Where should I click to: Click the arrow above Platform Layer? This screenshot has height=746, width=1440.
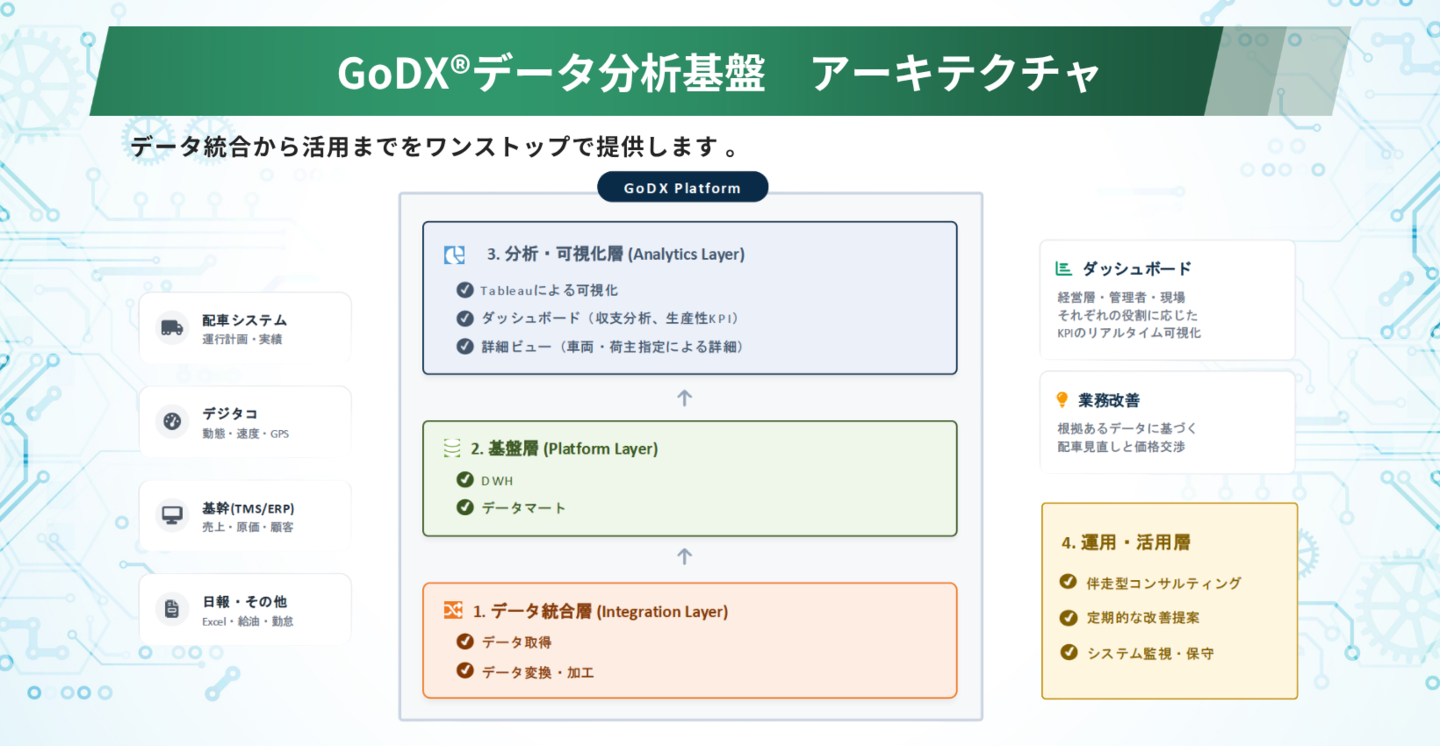click(x=684, y=397)
